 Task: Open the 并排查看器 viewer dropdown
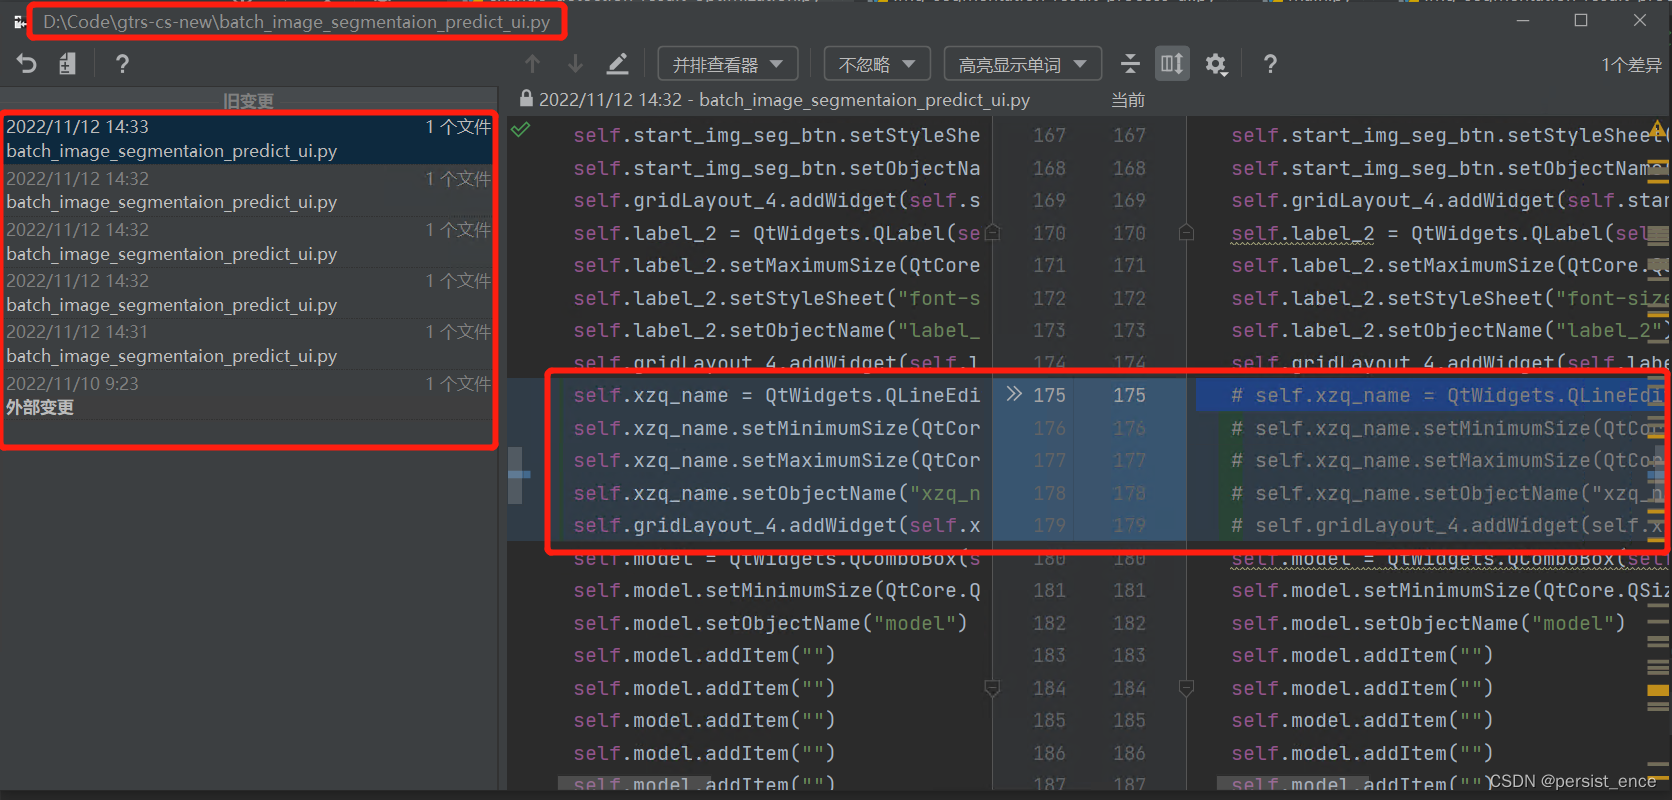pyautogui.click(x=728, y=64)
